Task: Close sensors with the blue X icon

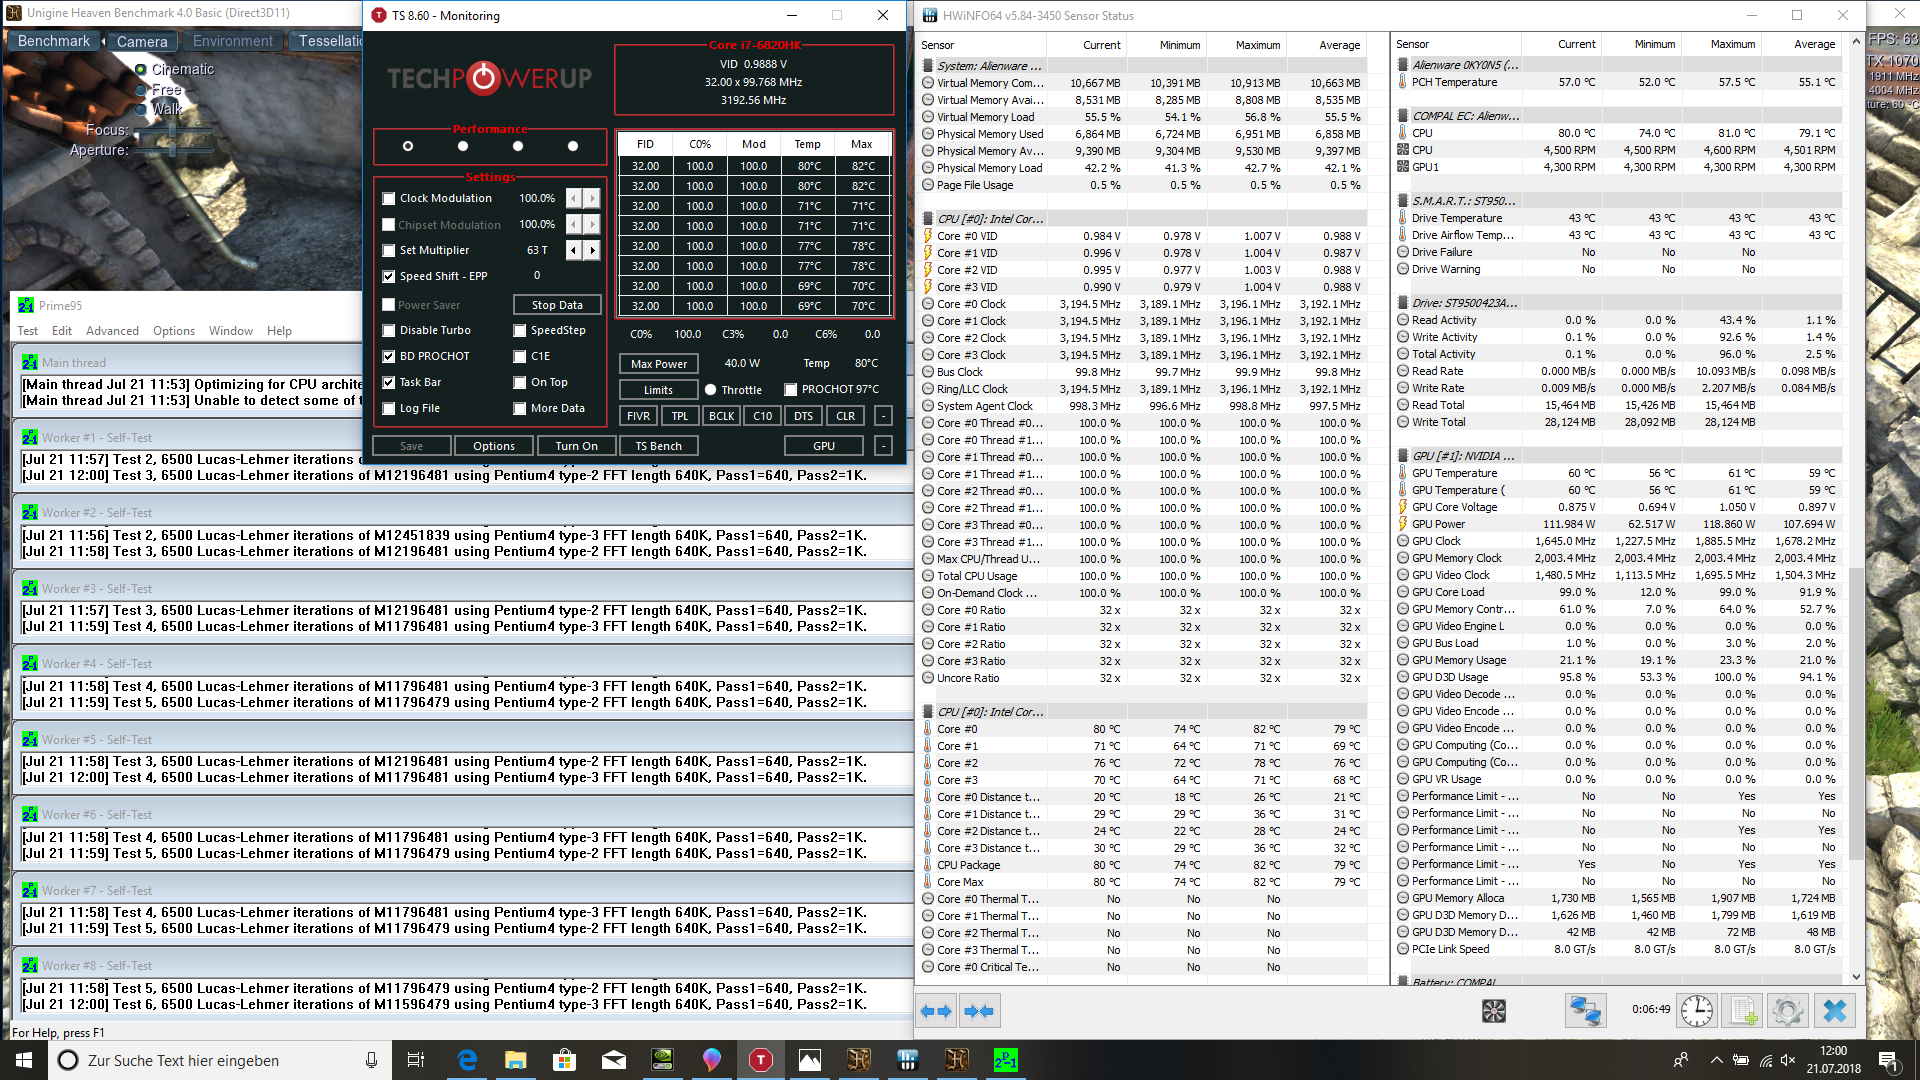Action: coord(1834,1011)
